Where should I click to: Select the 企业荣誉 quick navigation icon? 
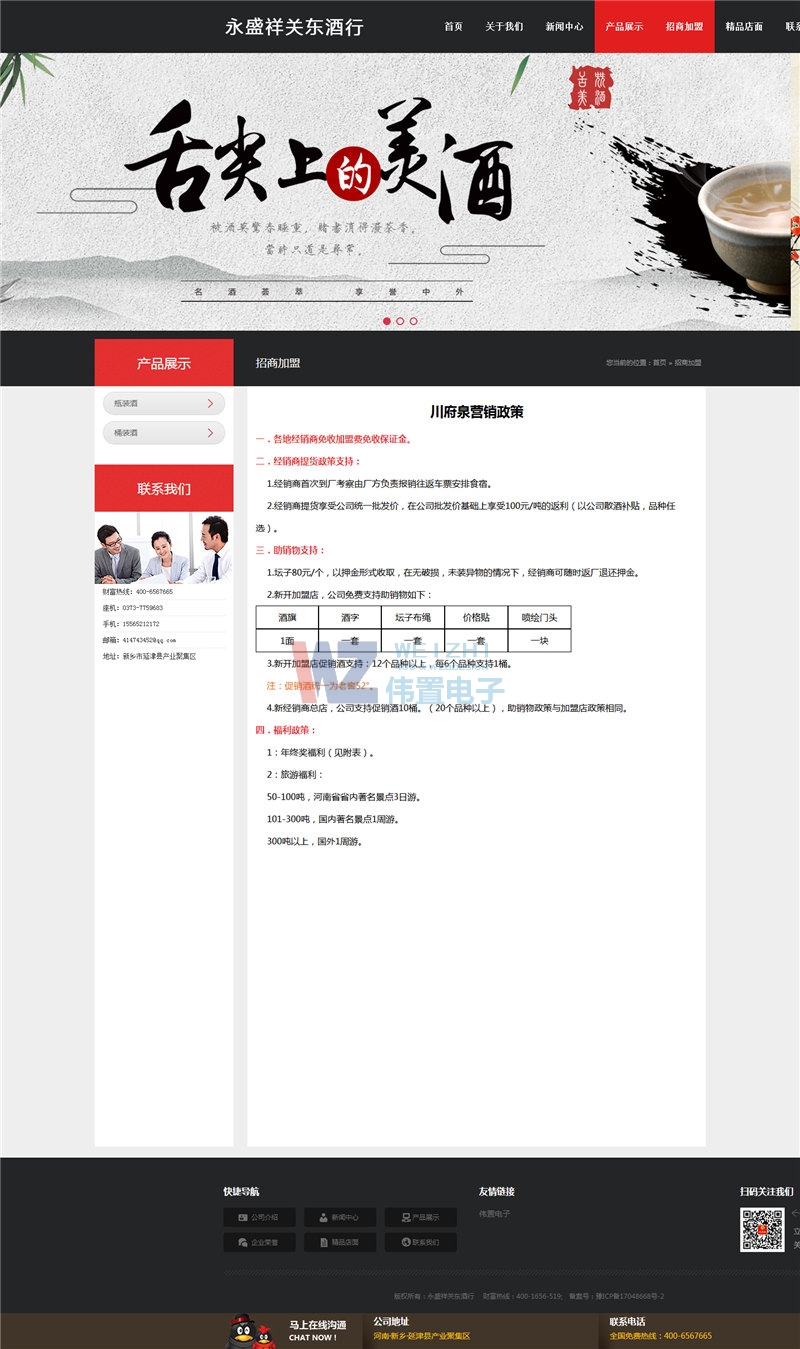coord(243,1241)
